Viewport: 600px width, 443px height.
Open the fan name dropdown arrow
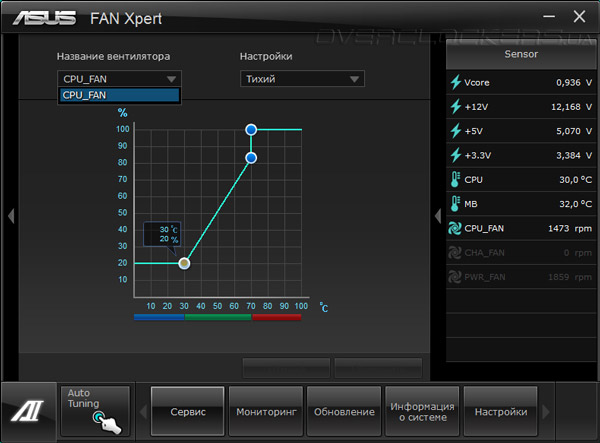click(x=171, y=79)
